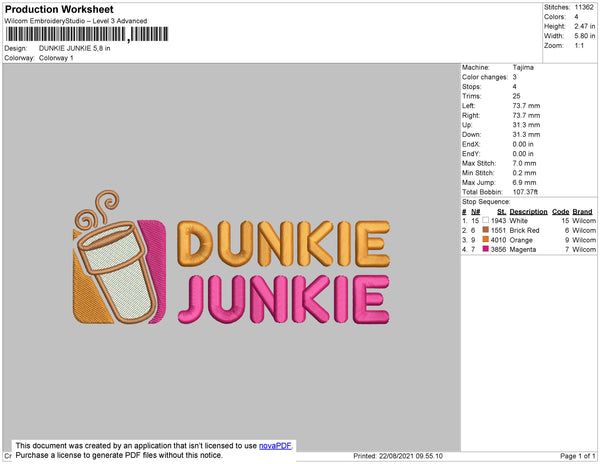
Task: Click the Description column header
Action: [x=528, y=212]
